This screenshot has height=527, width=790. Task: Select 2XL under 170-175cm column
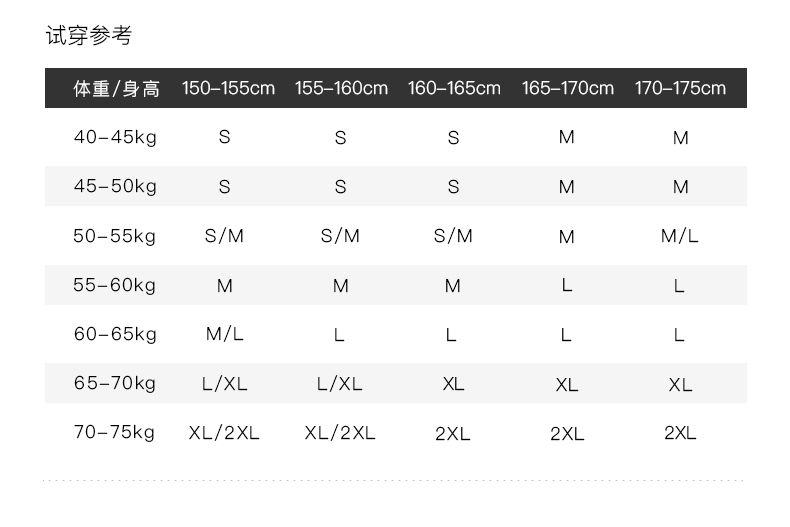(680, 433)
